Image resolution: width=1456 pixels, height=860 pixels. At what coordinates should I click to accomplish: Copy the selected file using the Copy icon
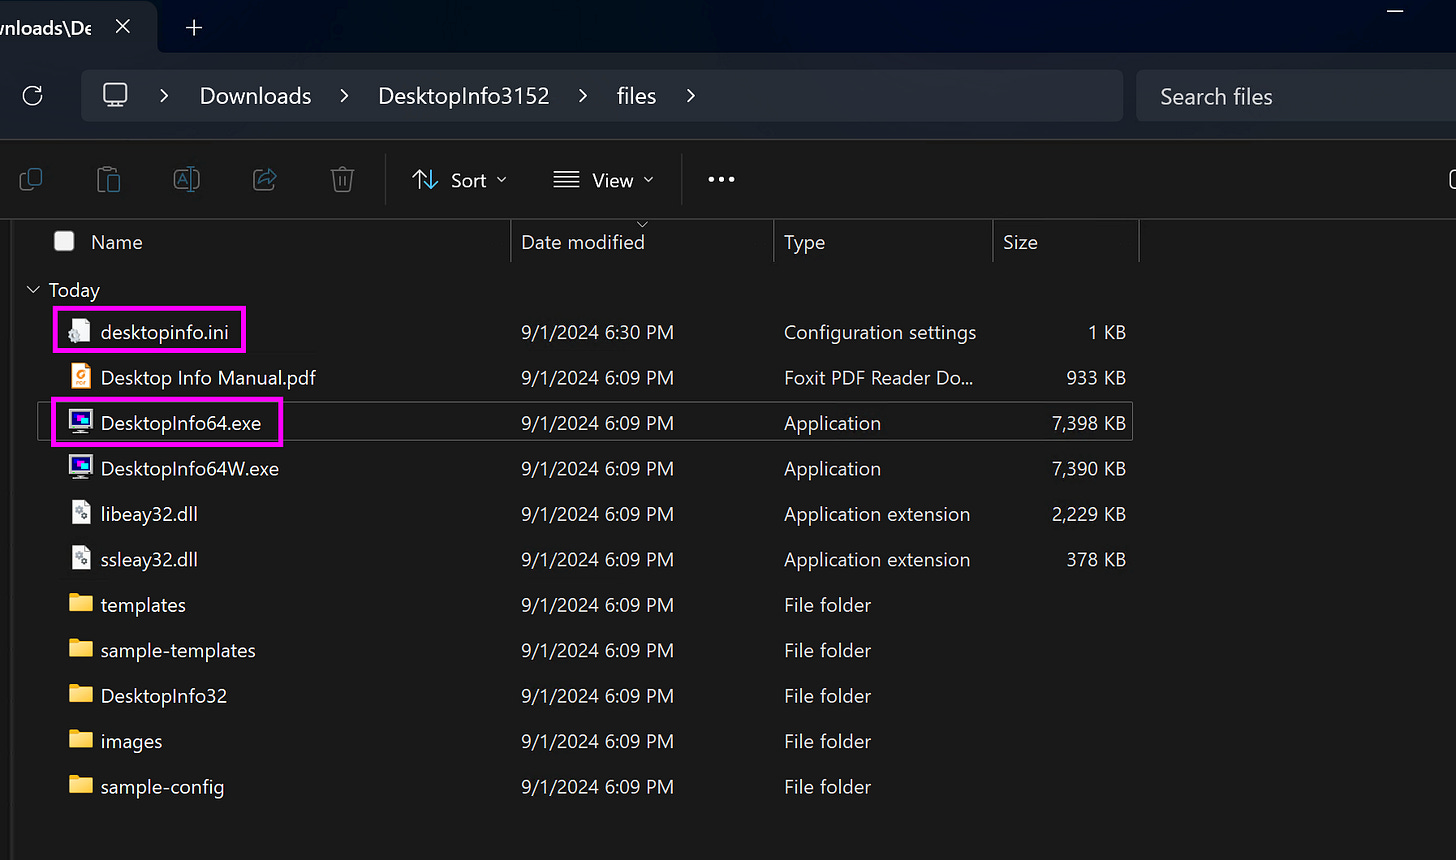[x=30, y=179]
